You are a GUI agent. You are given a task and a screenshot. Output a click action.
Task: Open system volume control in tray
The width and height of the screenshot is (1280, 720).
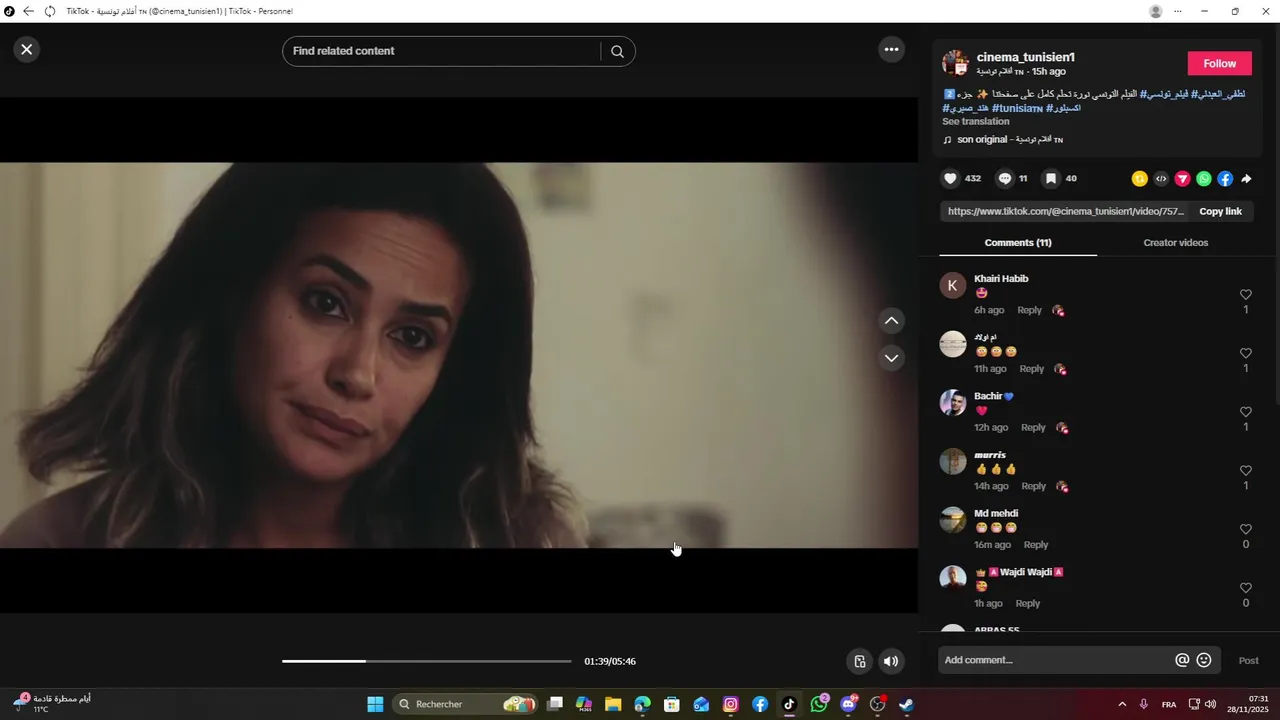click(1211, 704)
